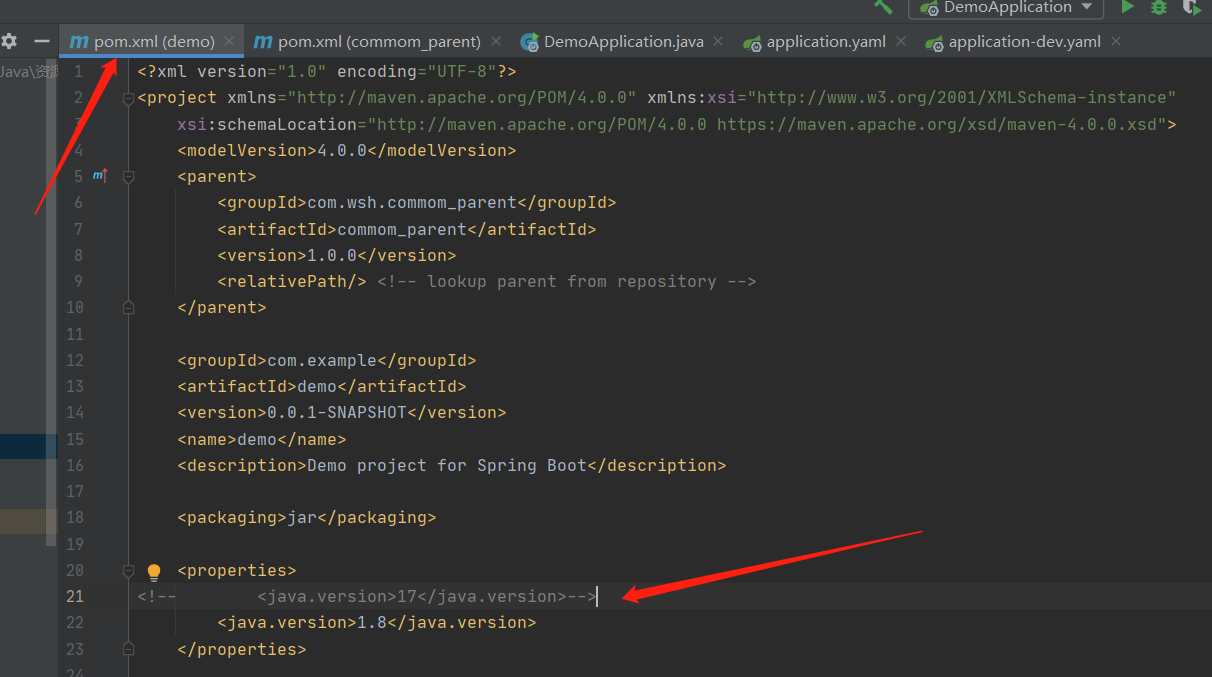Click the fold end marker on line 23
The width and height of the screenshot is (1212, 677).
pyautogui.click(x=128, y=650)
